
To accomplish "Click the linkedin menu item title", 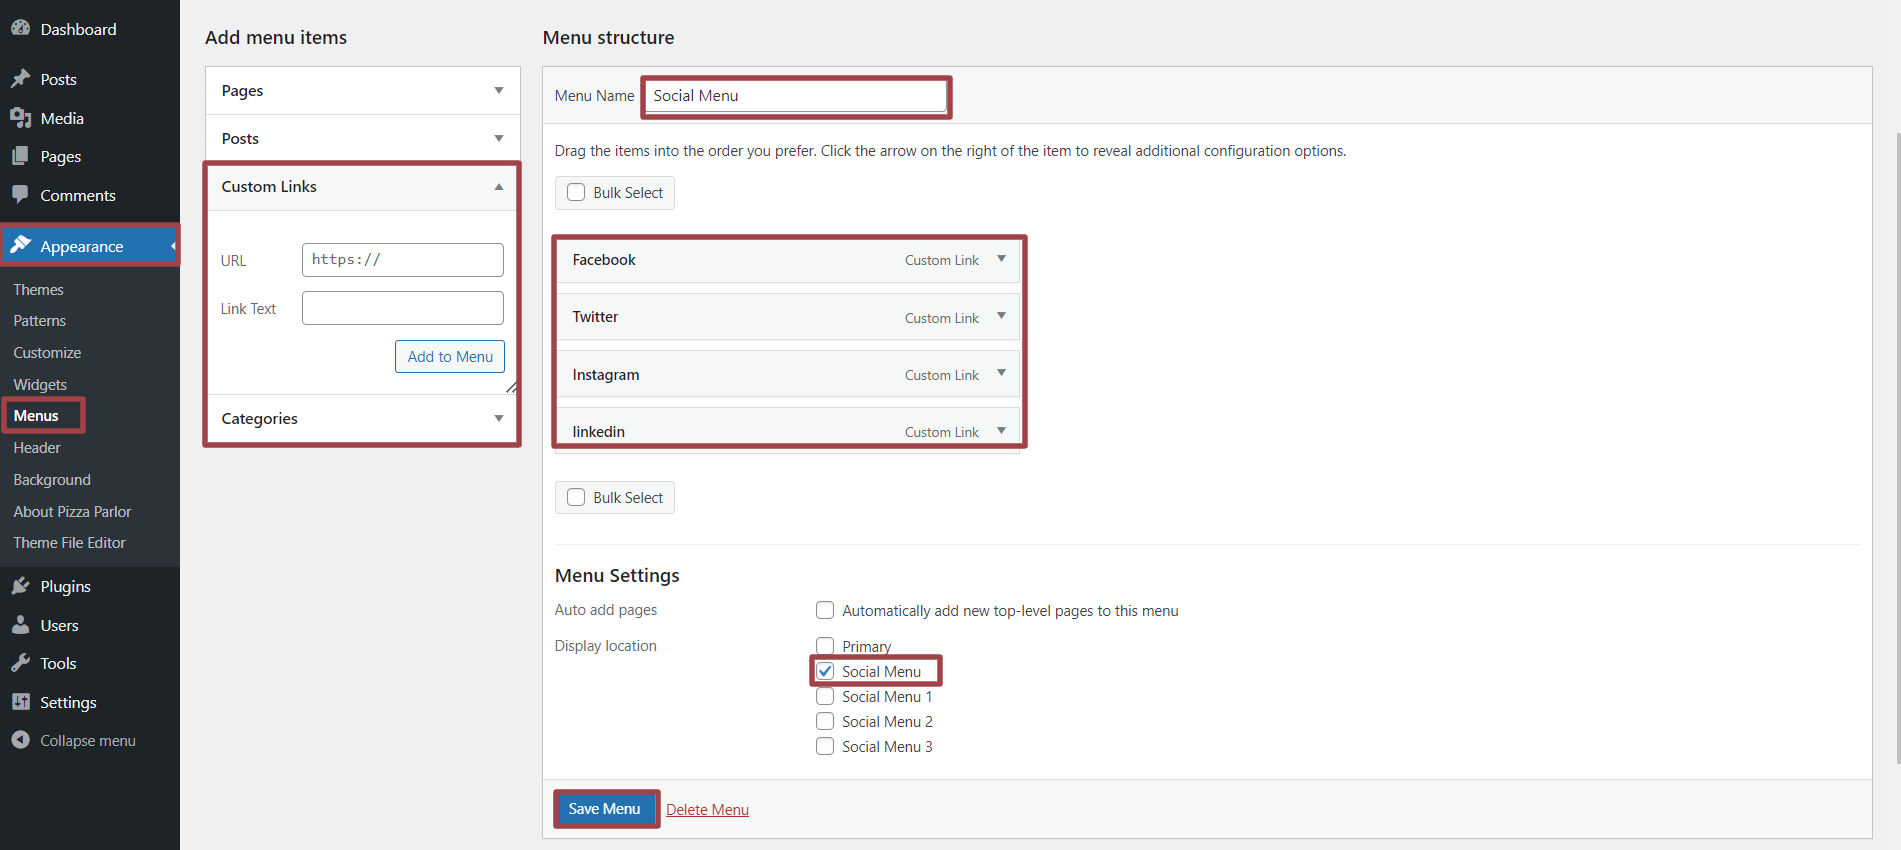I will coord(598,432).
